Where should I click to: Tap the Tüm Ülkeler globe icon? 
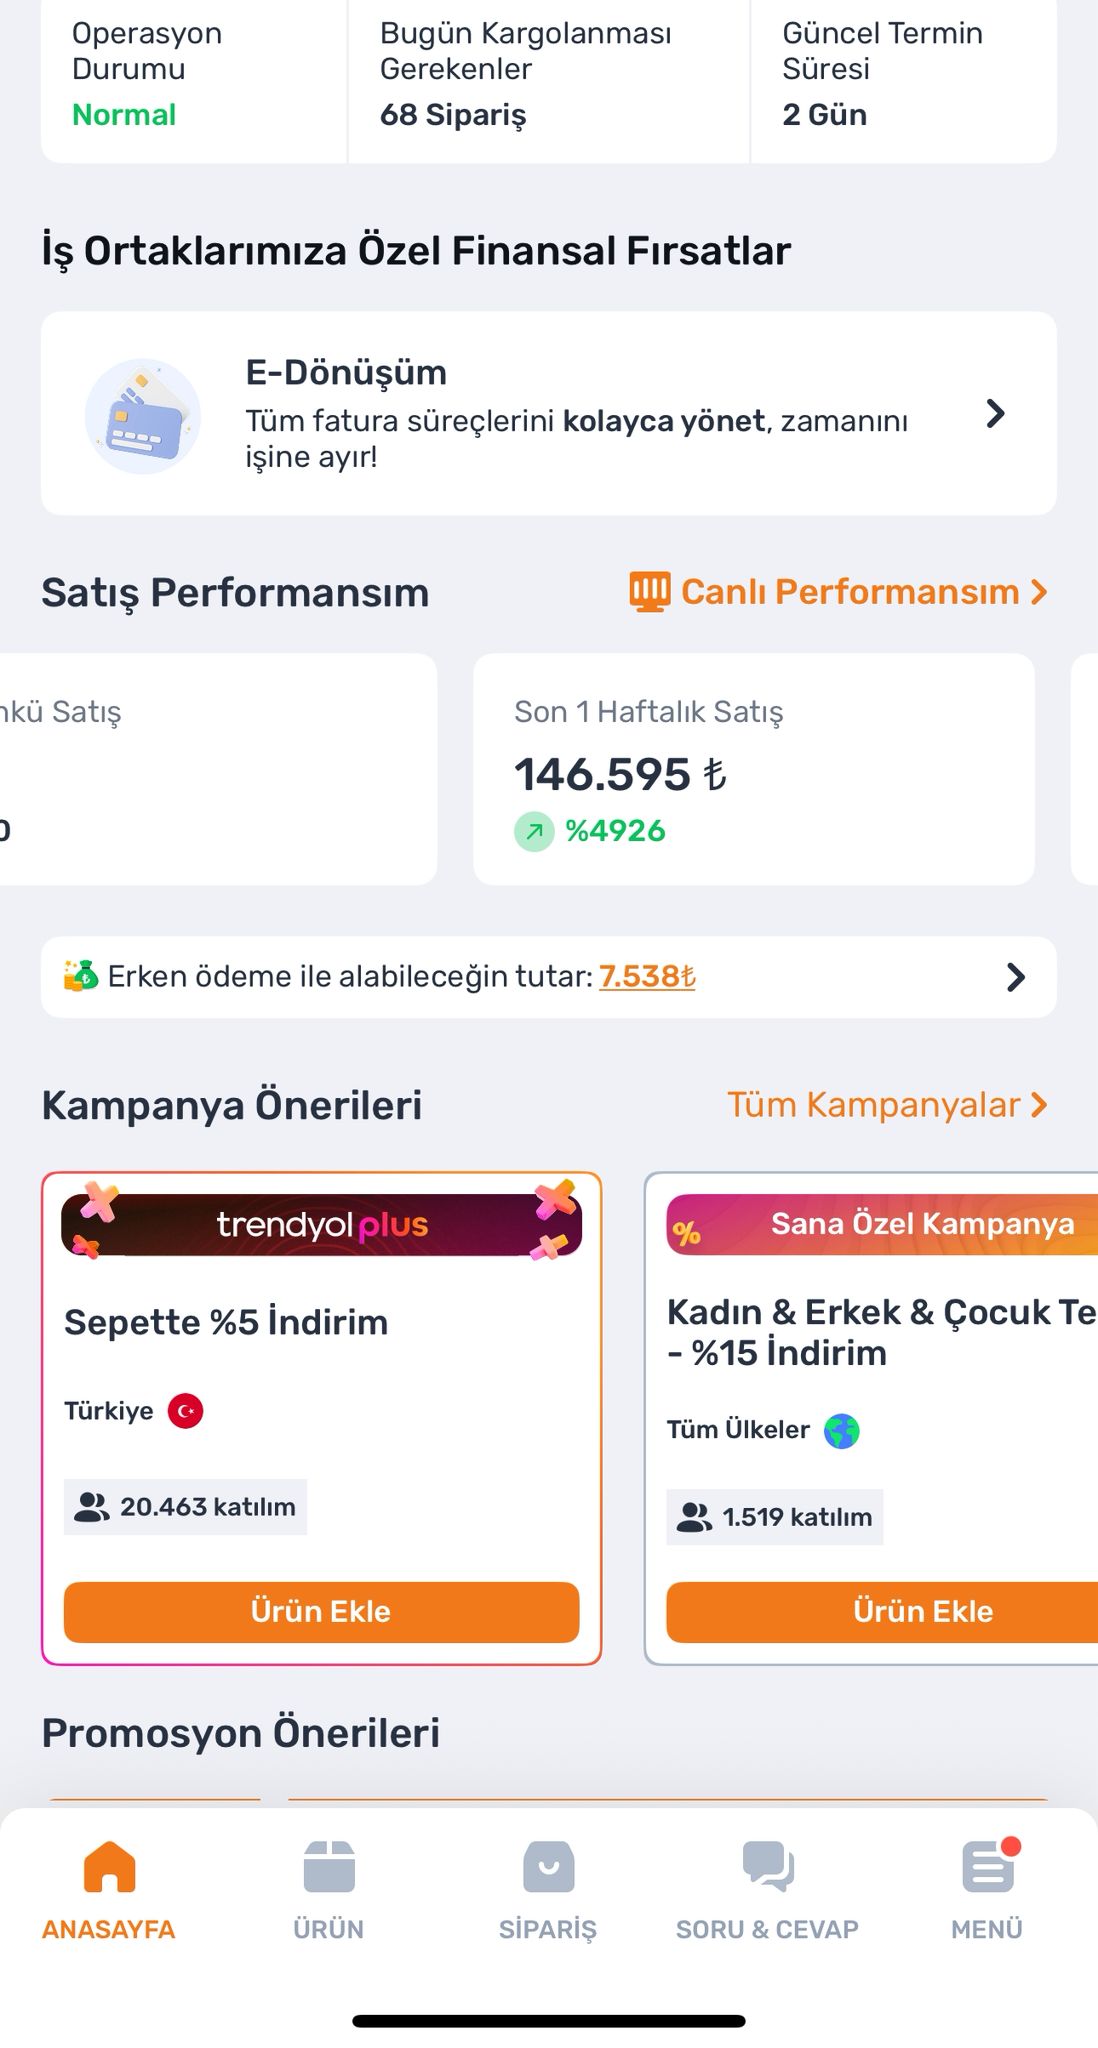click(x=842, y=1431)
